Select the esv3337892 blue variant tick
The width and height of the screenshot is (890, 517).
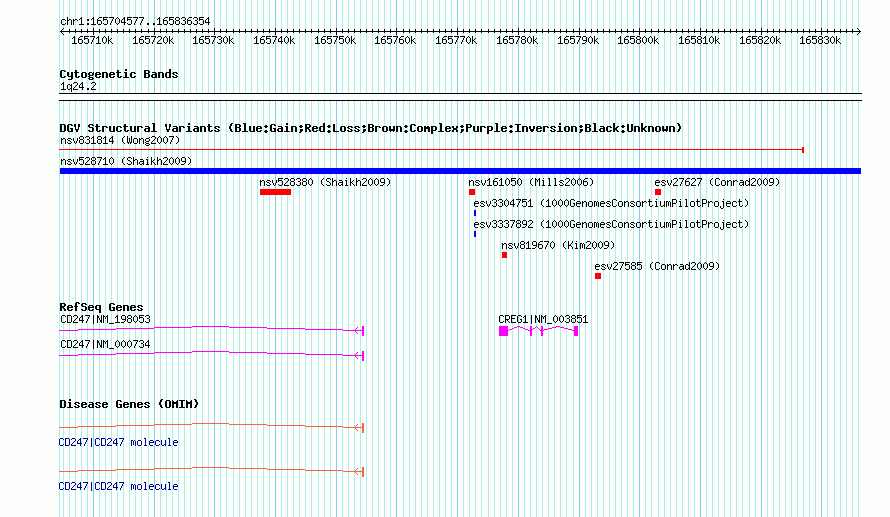475,234
